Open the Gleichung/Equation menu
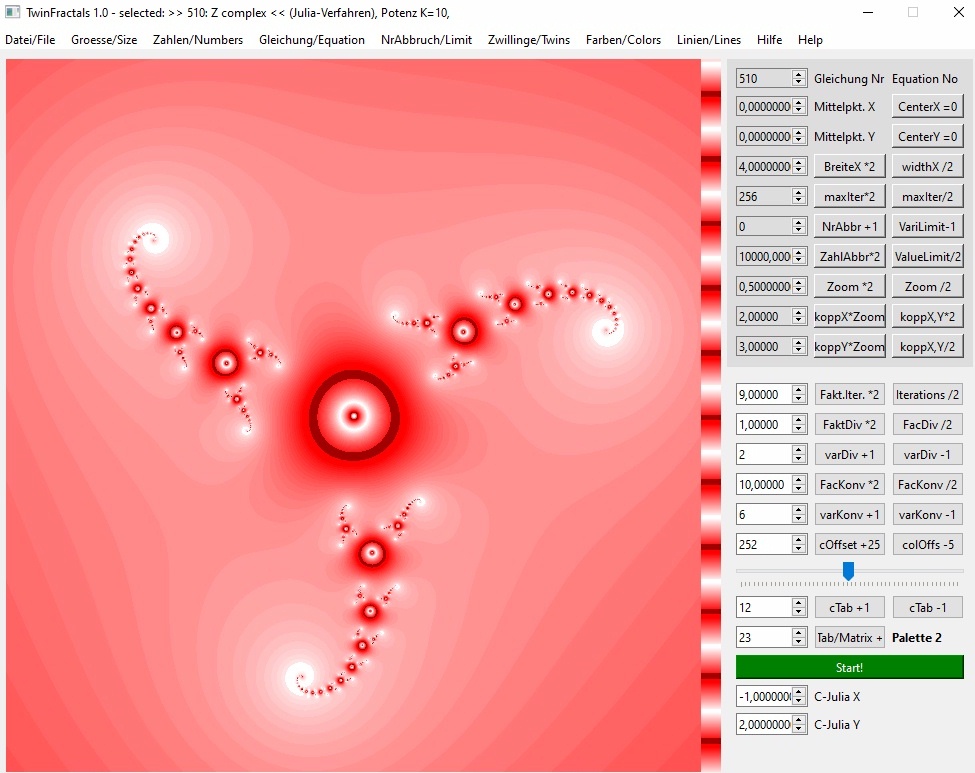 tap(312, 40)
